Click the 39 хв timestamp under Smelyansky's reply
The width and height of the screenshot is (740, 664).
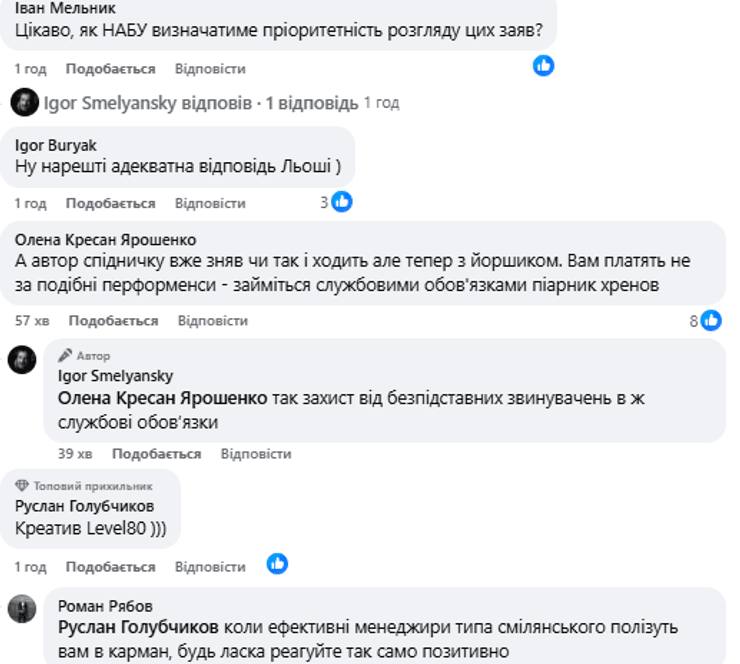pyautogui.click(x=75, y=454)
